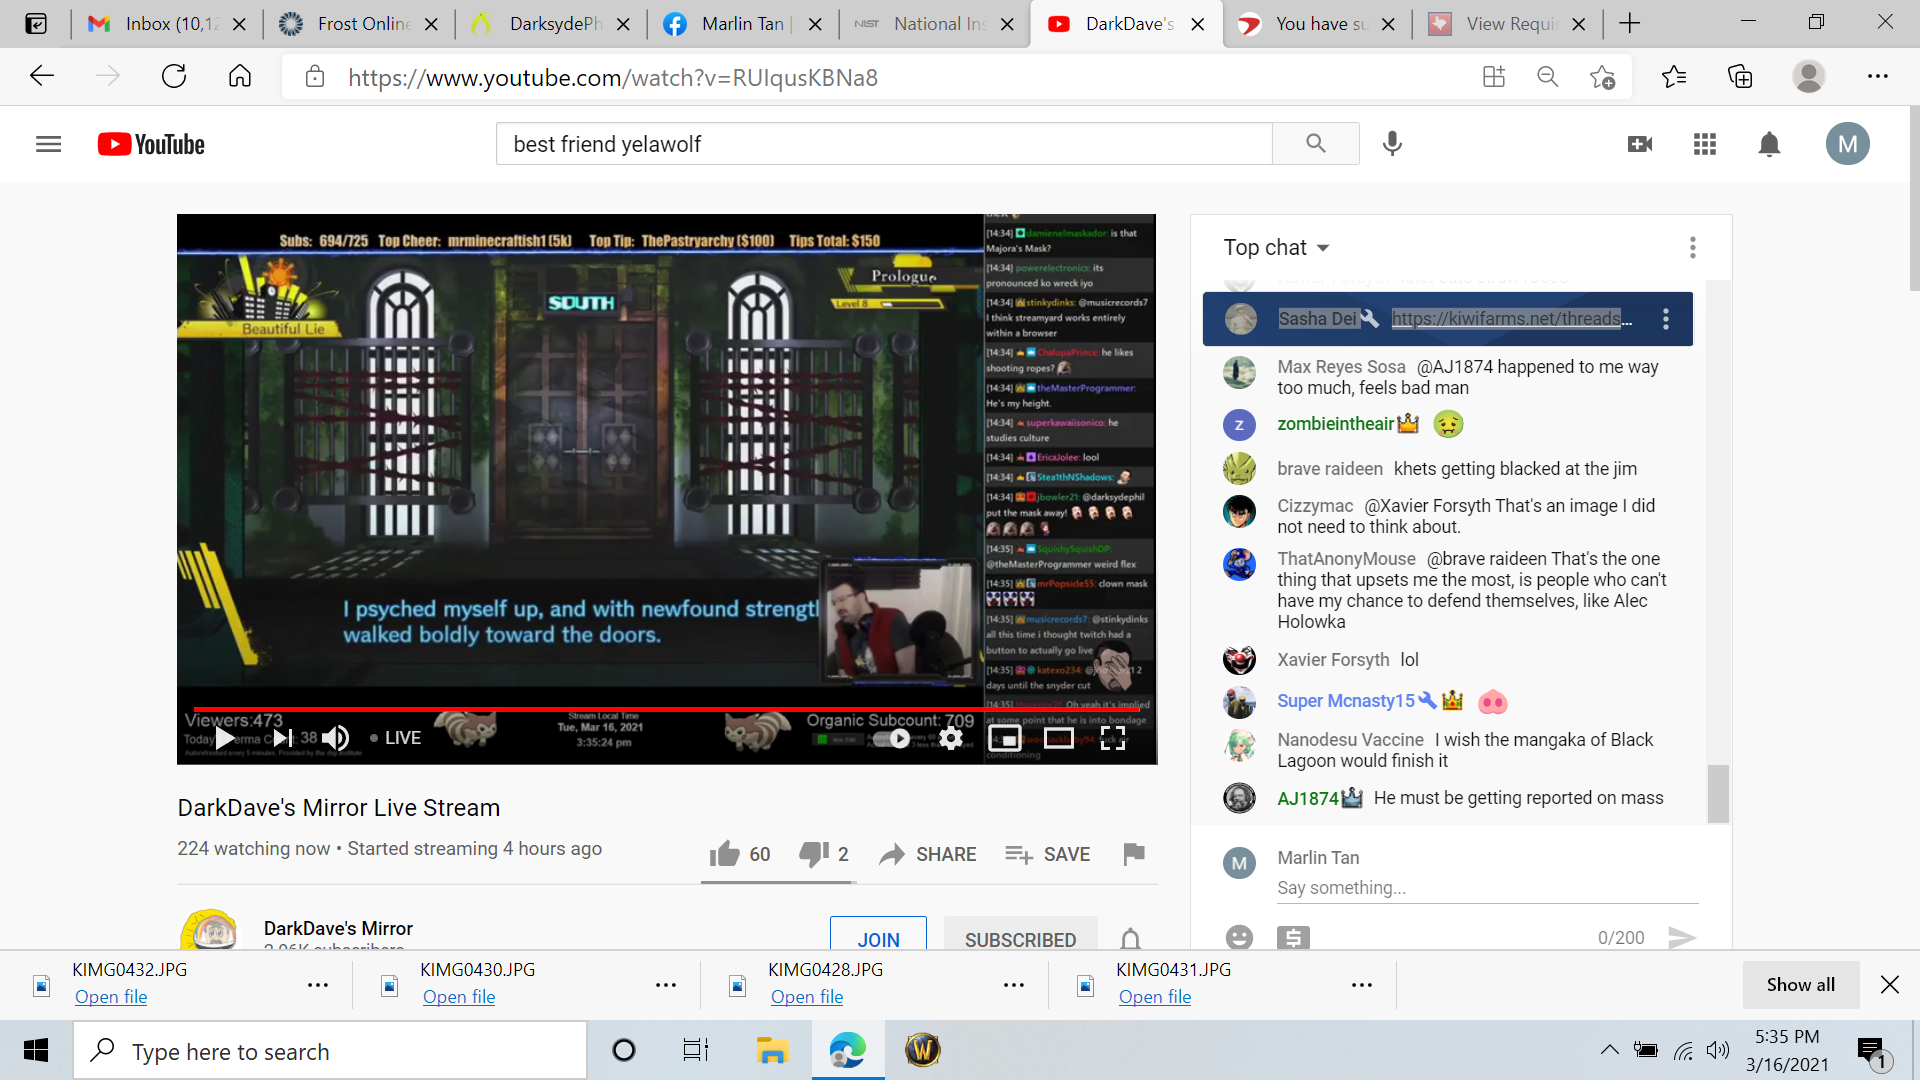Open the chat emoji picker

click(1239, 938)
